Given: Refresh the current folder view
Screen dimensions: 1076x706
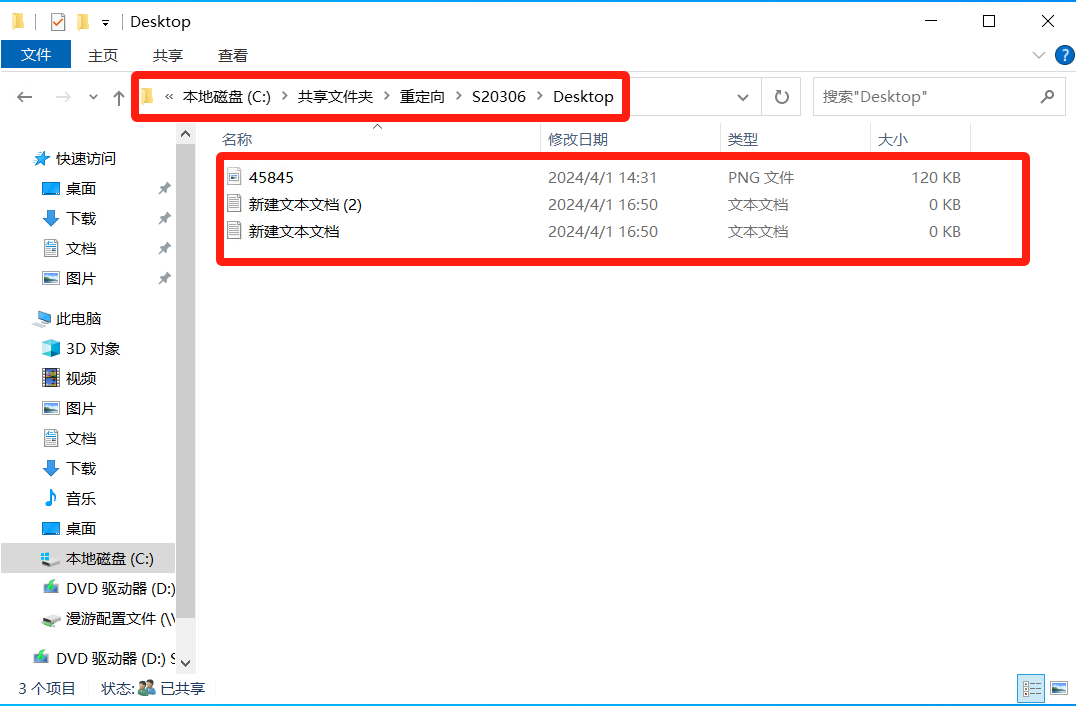Looking at the screenshot, I should 782,97.
